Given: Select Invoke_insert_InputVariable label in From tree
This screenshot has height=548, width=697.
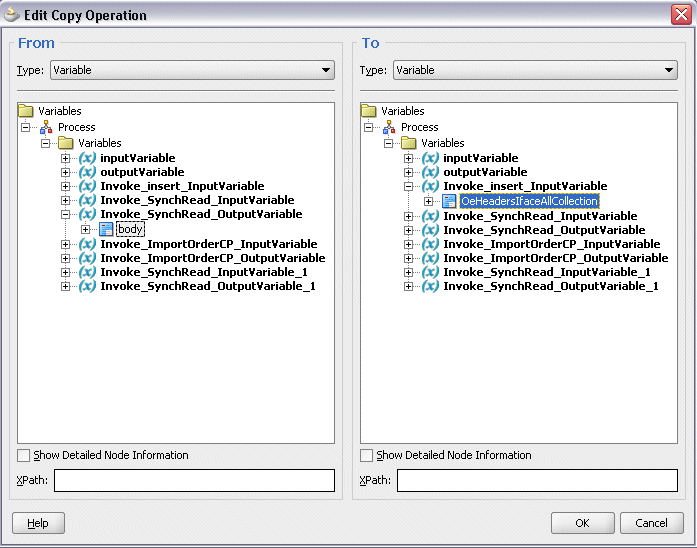Looking at the screenshot, I should tap(182, 186).
